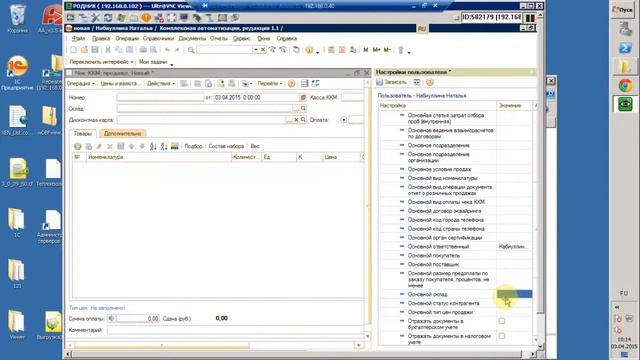Open the Файл menu
The width and height of the screenshot is (640, 360).
click(78, 38)
